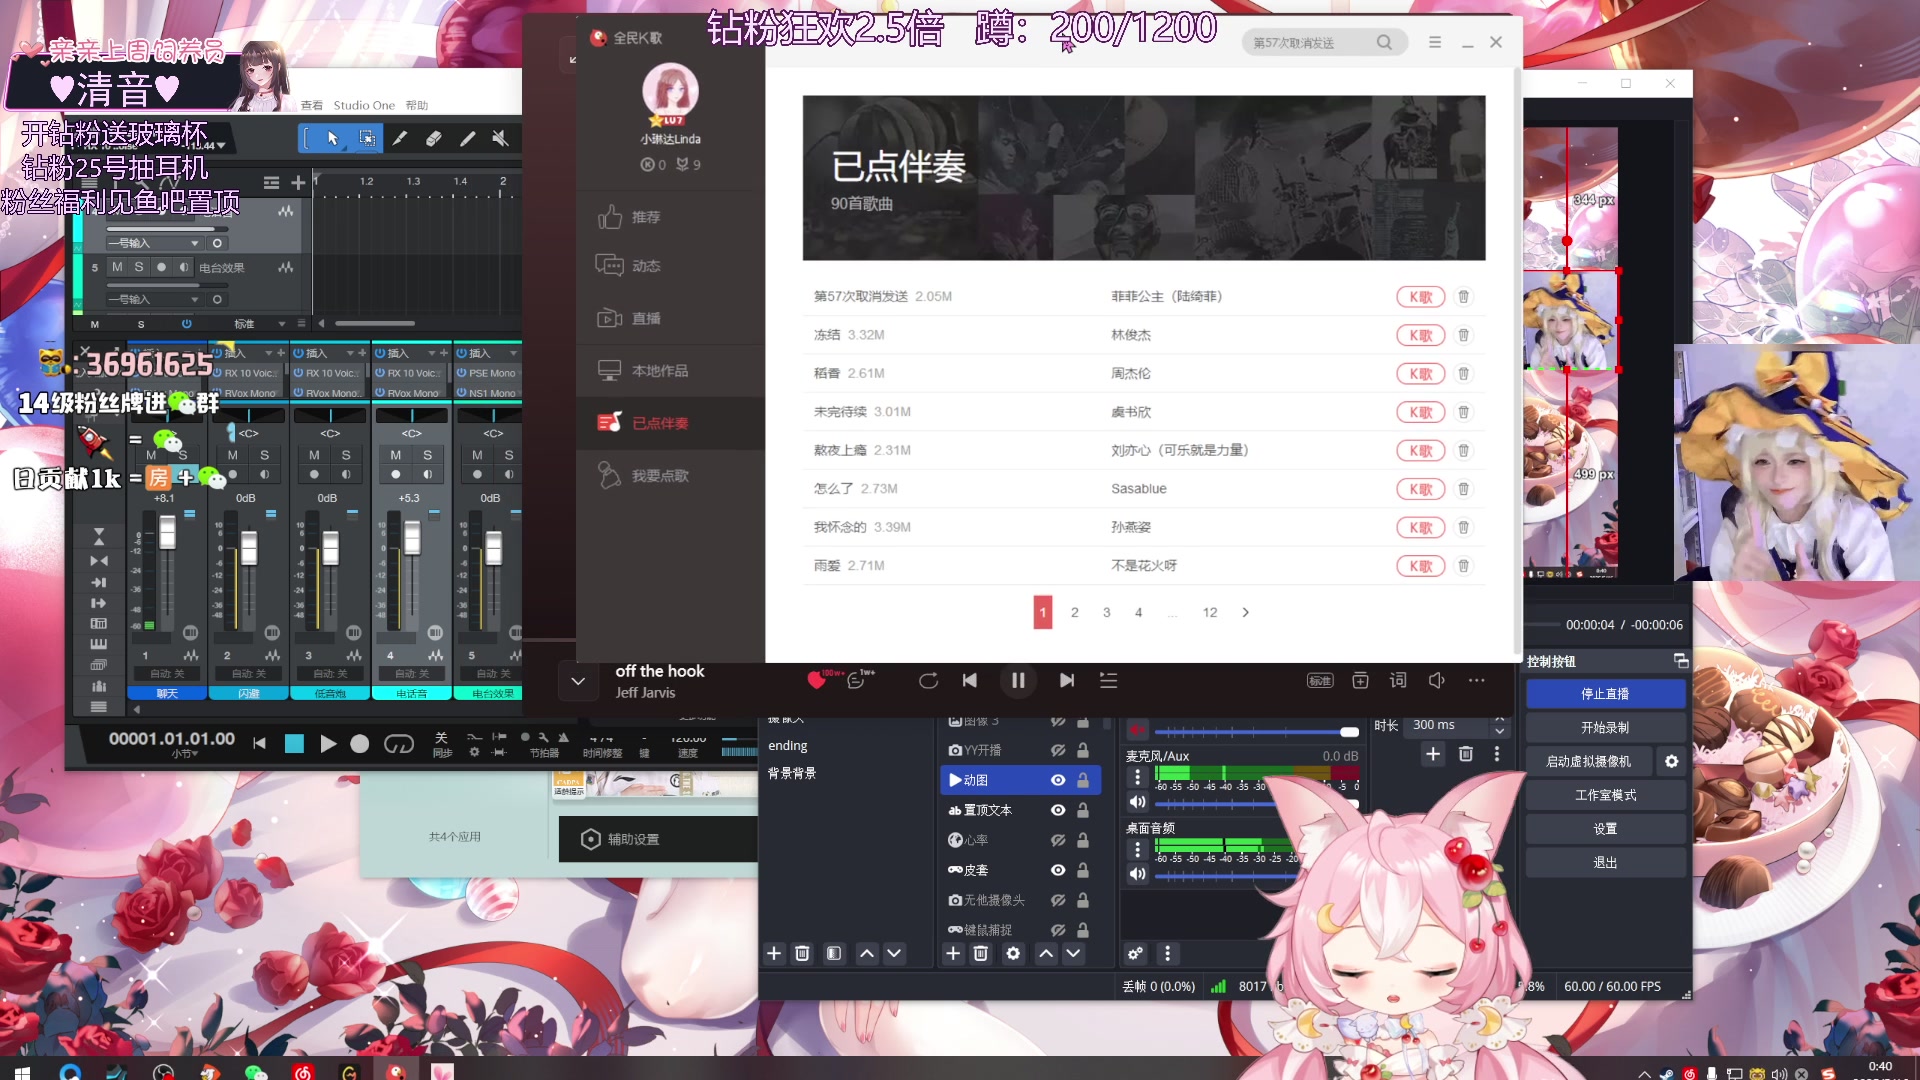Screen dimensions: 1920x1080
Task: Return to zero in Studio One transport
Action: point(260,743)
